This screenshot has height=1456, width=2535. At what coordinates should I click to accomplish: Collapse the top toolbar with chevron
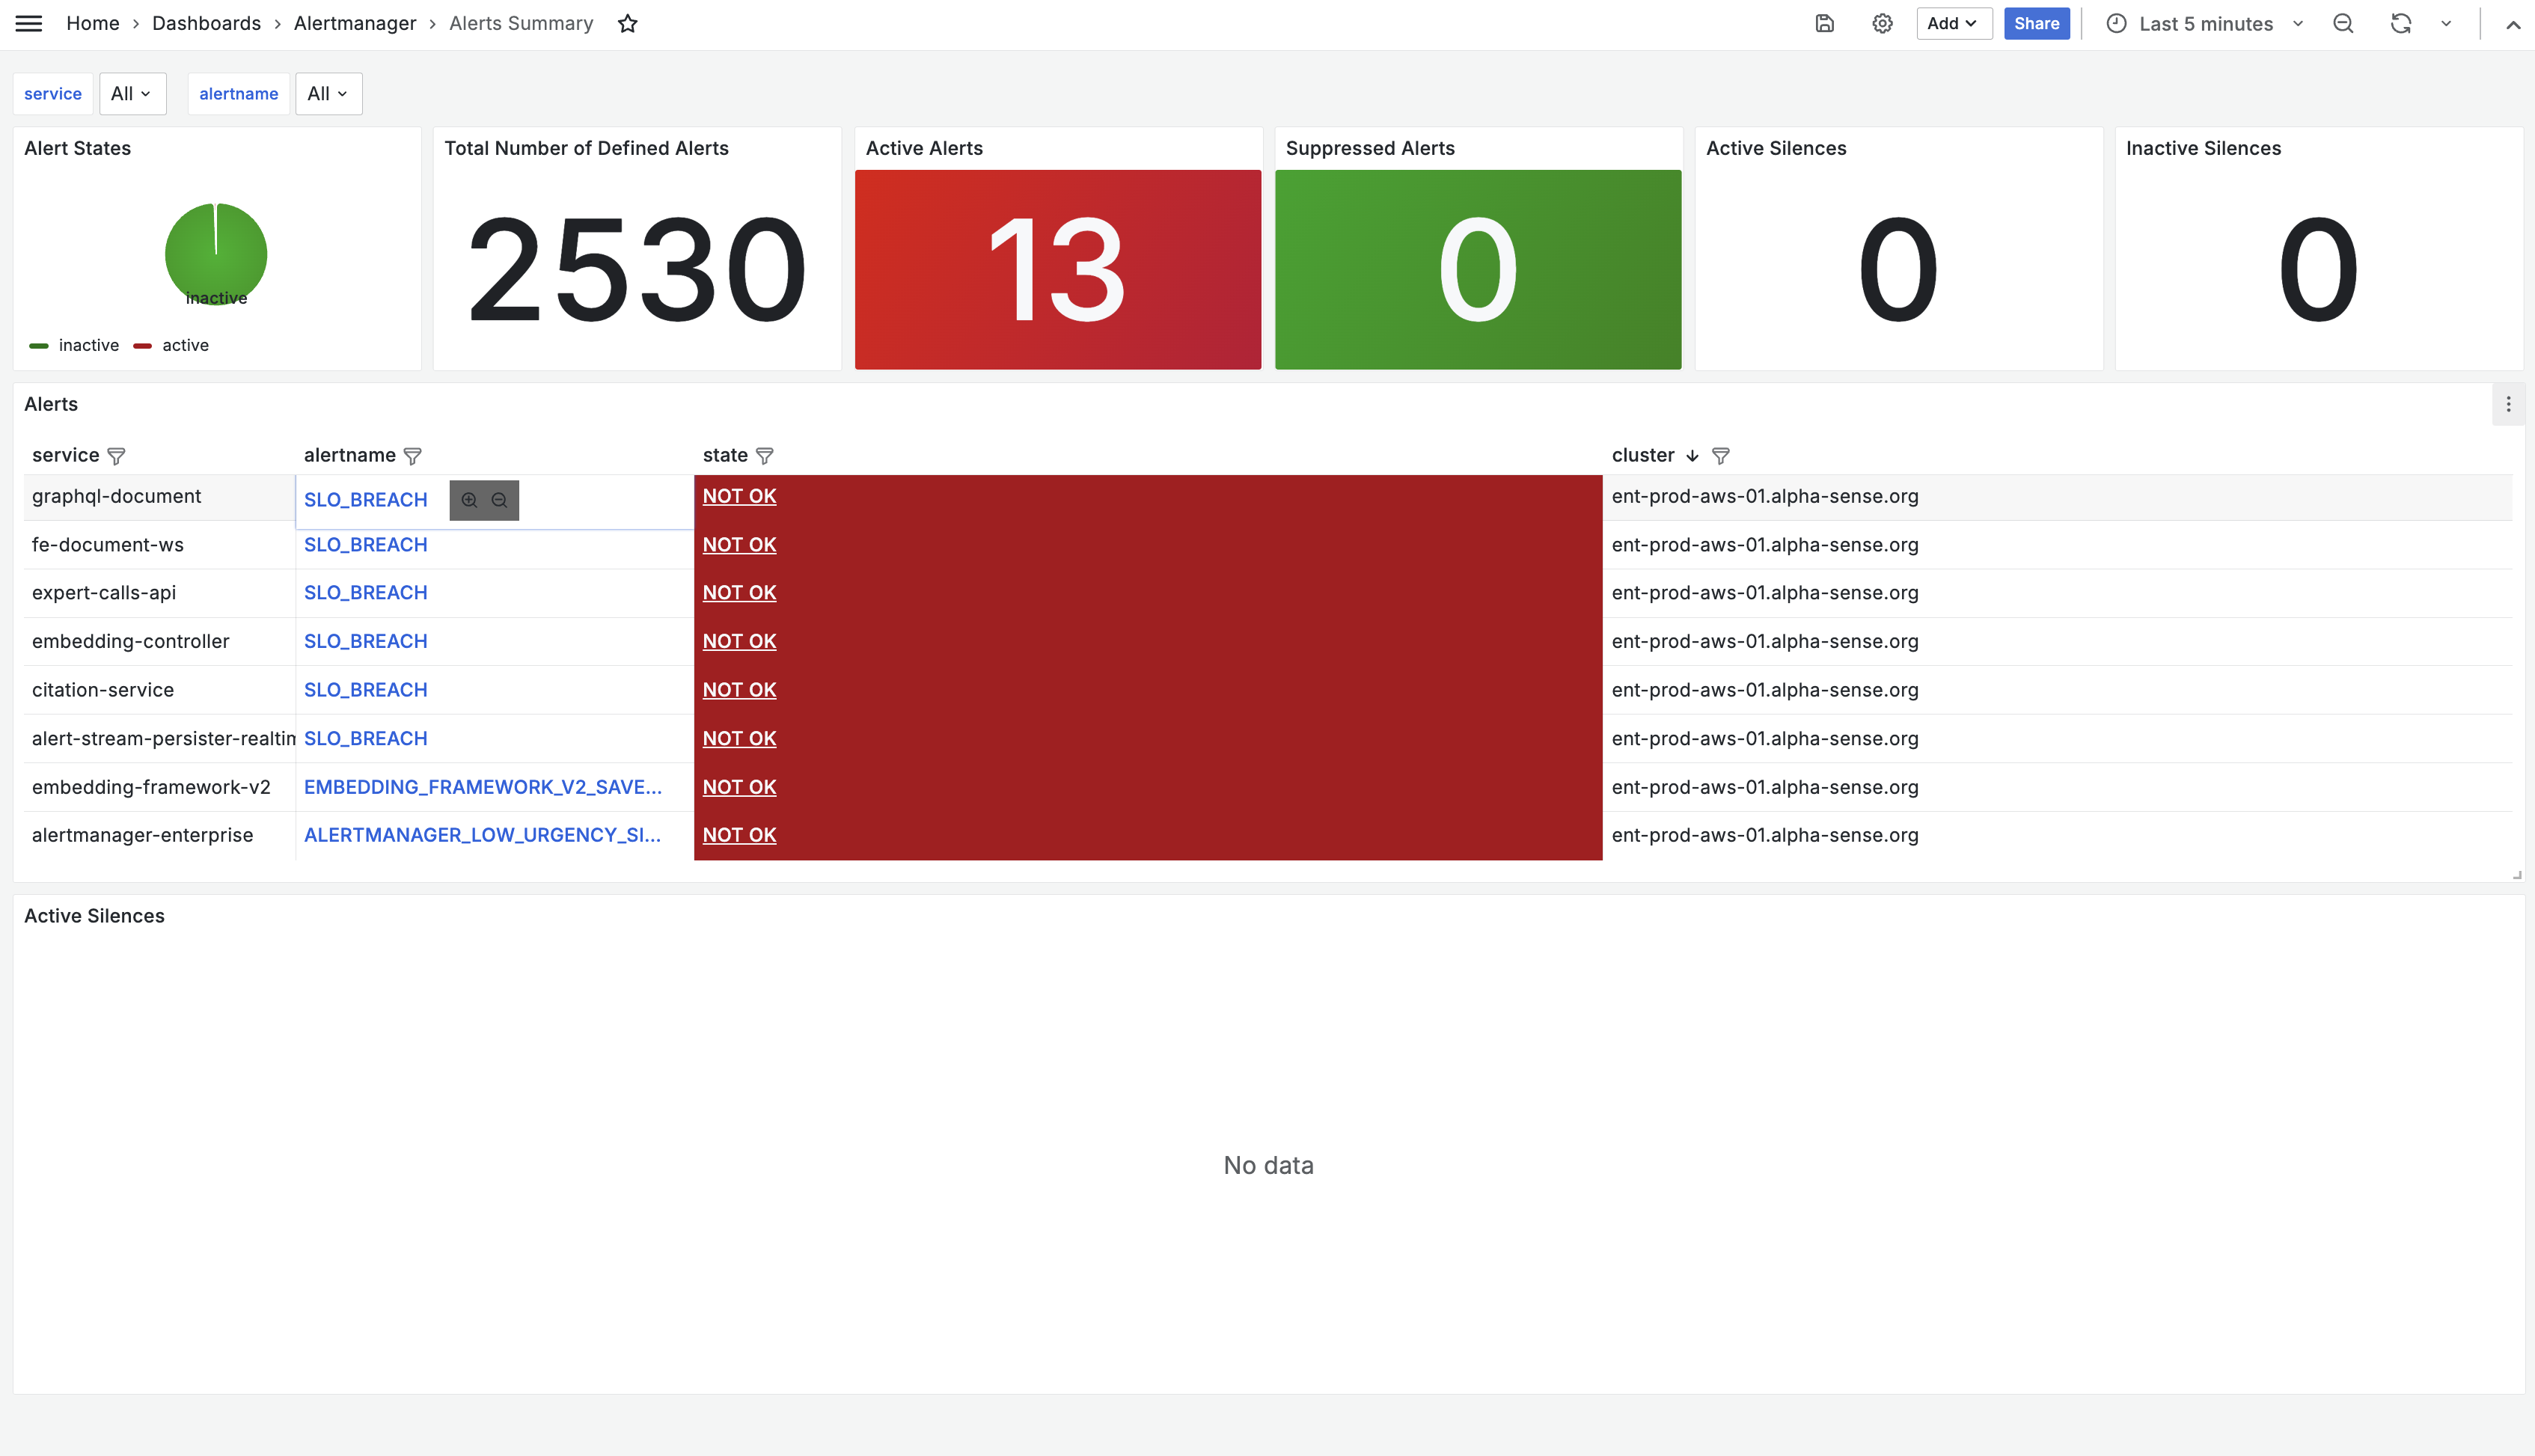click(x=2512, y=24)
